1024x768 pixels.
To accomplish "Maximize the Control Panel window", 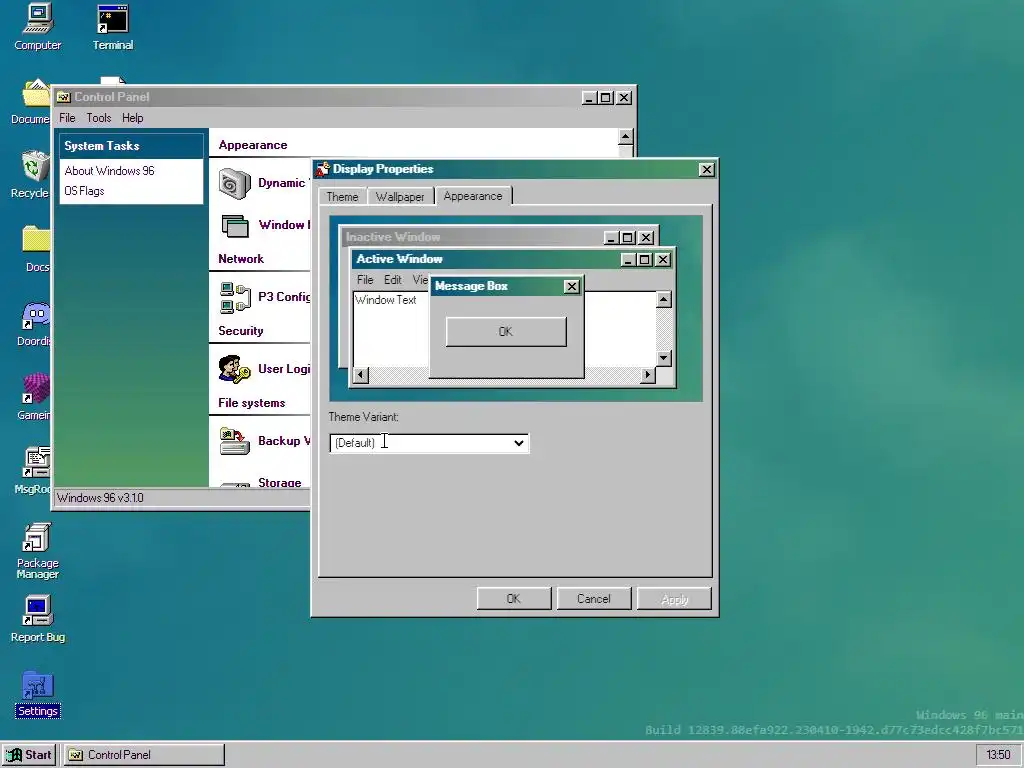I will click(x=606, y=98).
